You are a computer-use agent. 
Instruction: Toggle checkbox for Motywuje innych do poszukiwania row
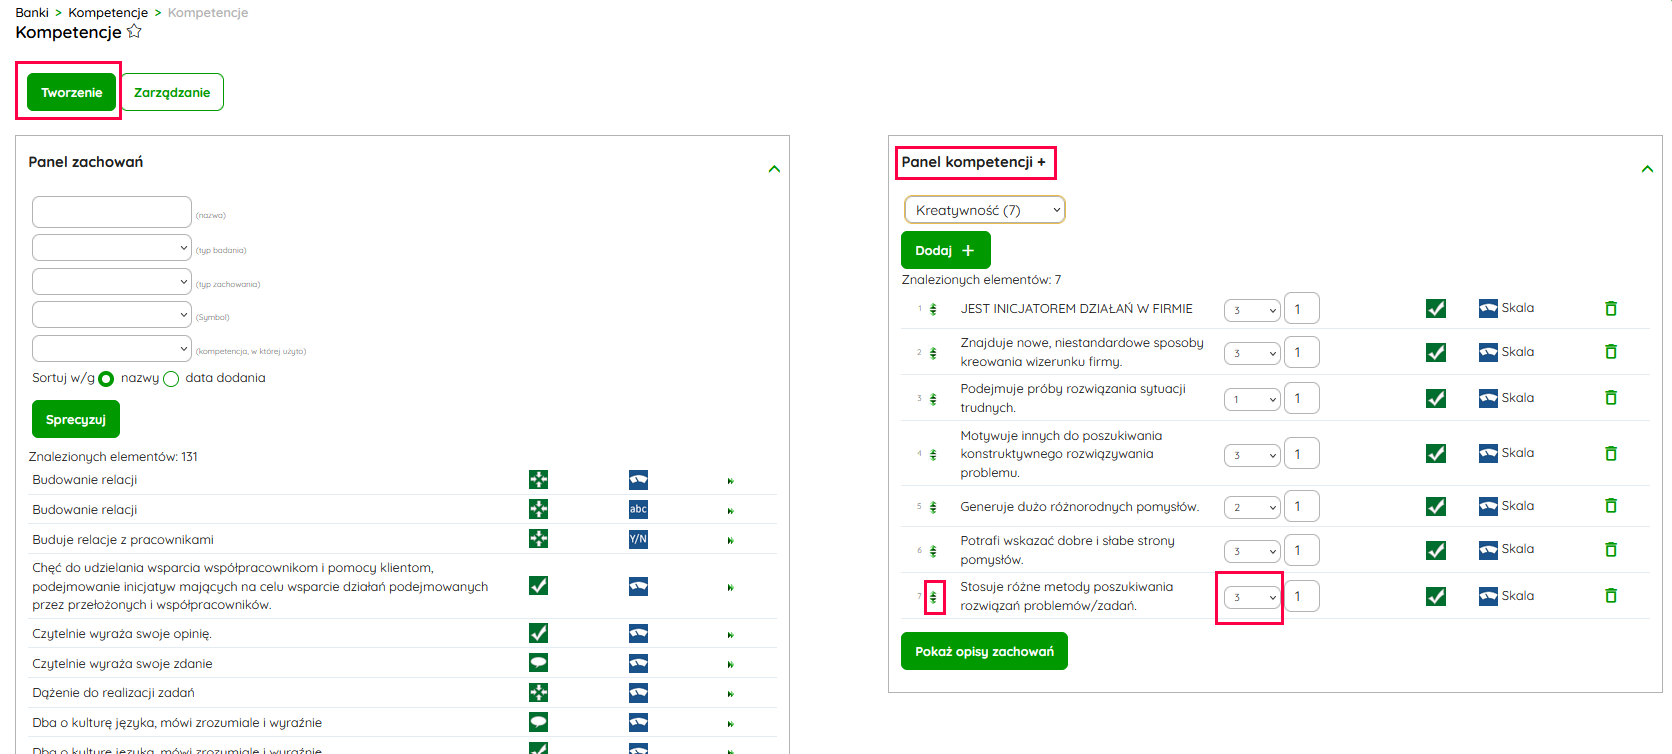click(x=1435, y=454)
